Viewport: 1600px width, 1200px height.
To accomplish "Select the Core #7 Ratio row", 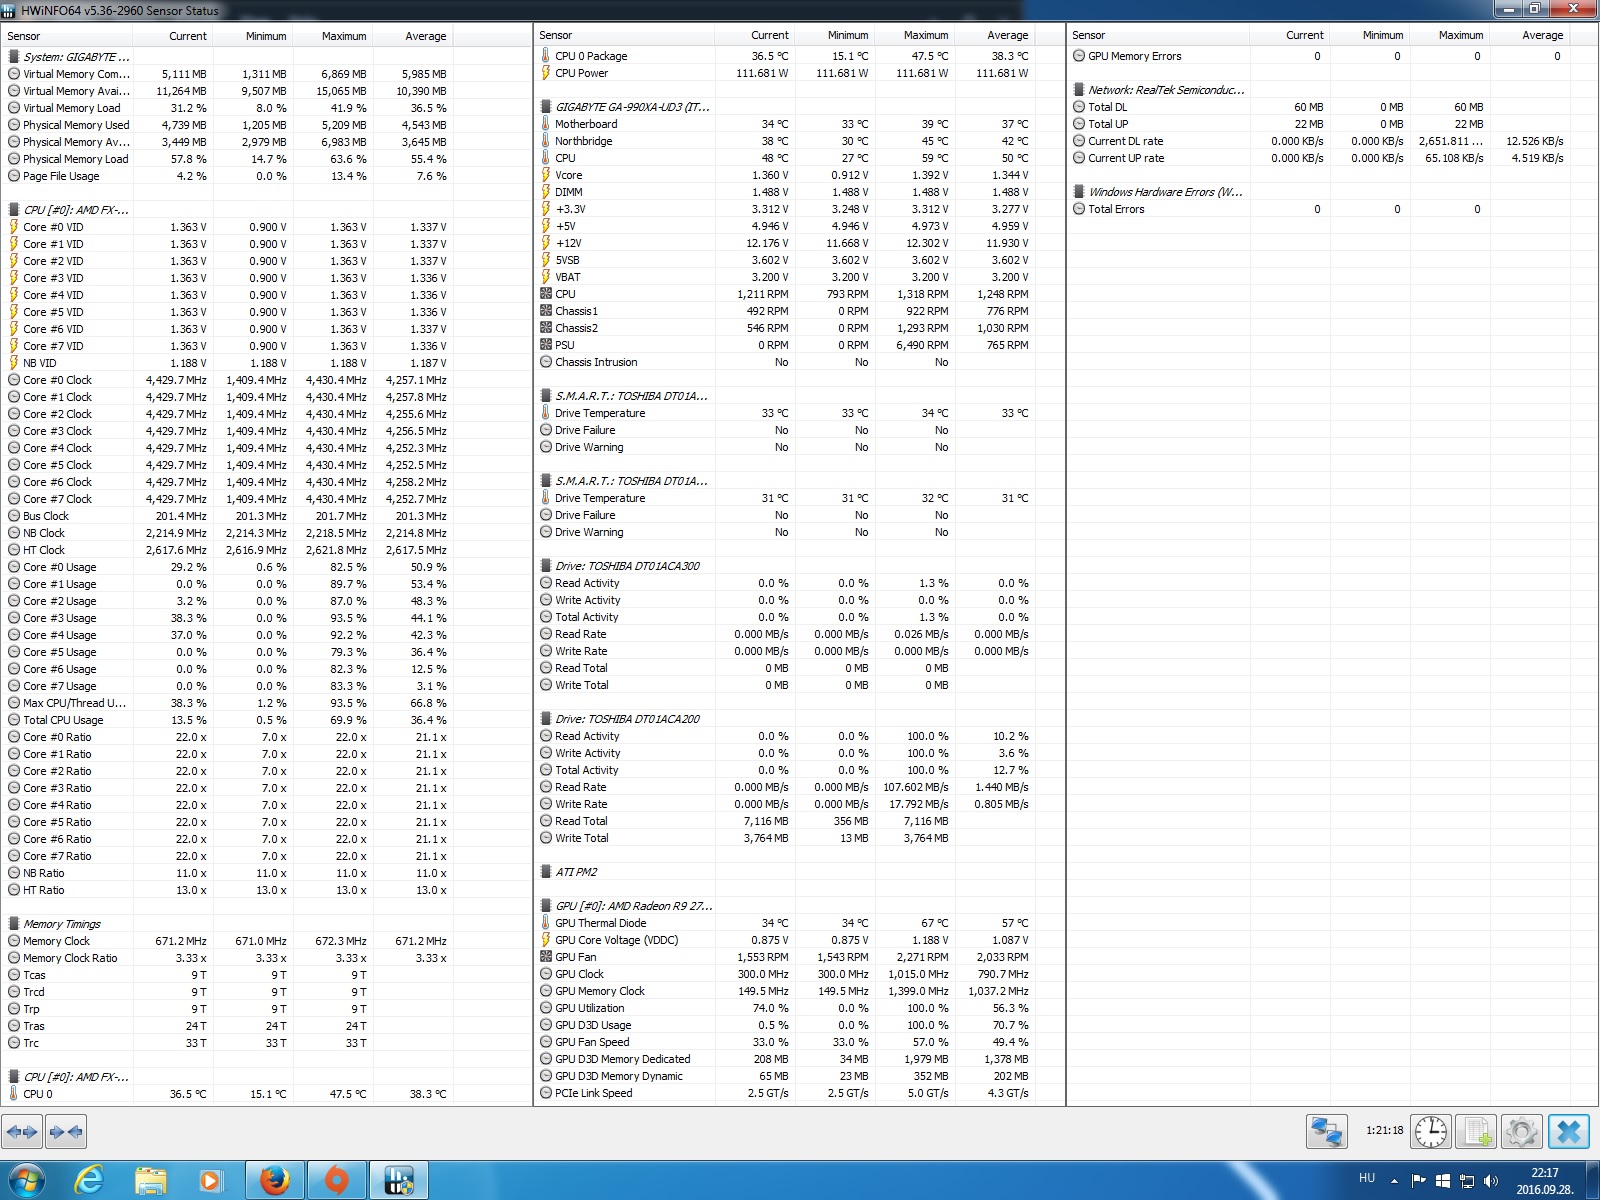I will (x=266, y=856).
